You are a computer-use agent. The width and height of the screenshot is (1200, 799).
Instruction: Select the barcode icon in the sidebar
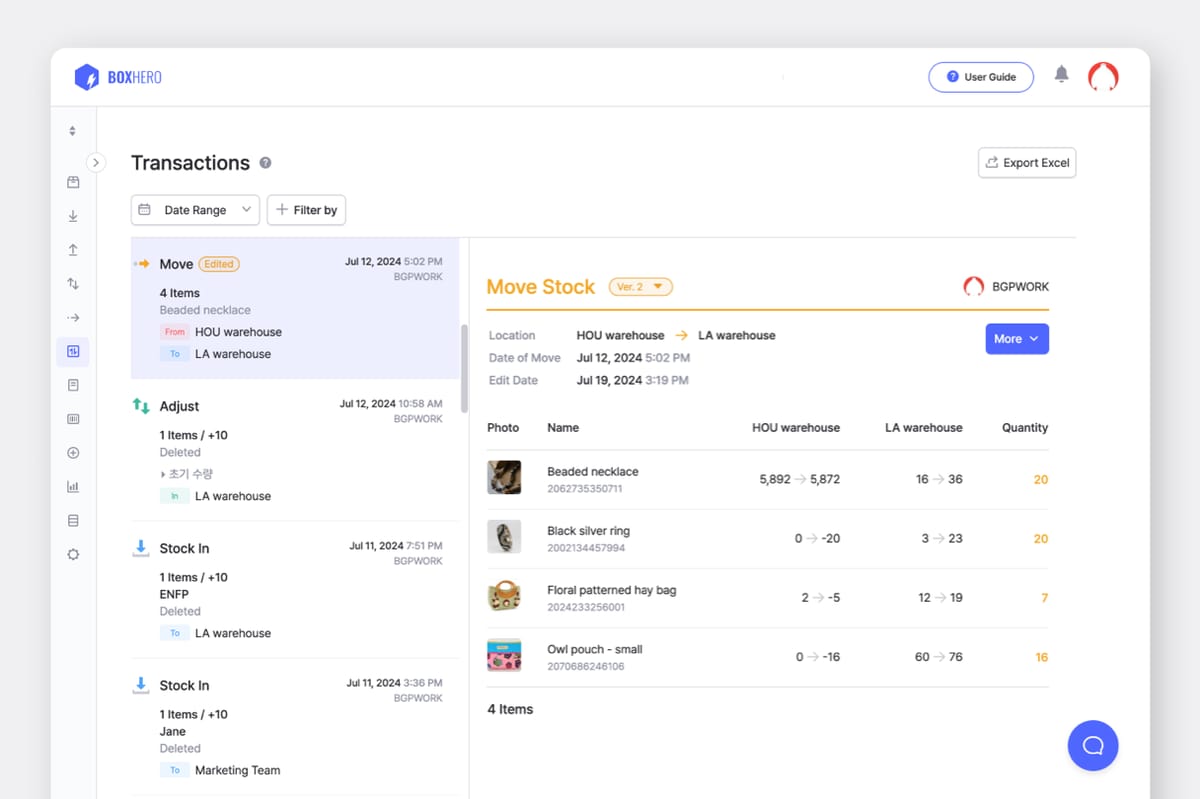point(72,418)
